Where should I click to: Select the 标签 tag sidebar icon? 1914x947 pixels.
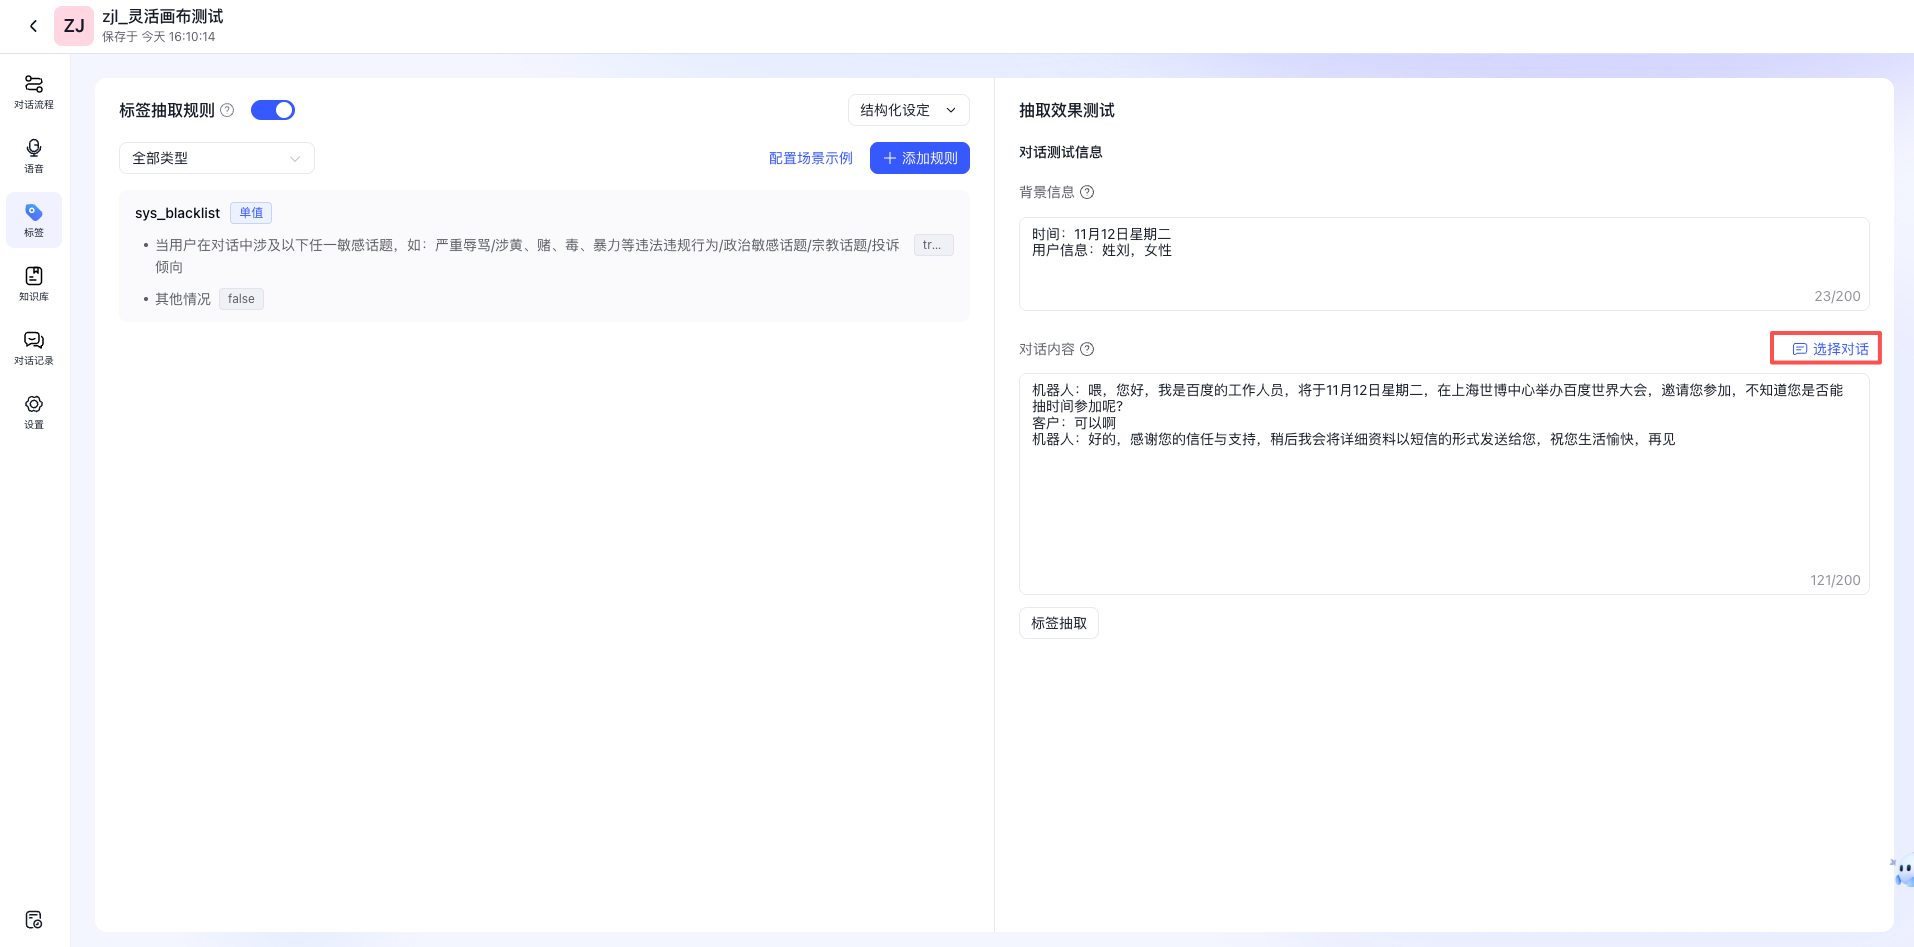34,219
